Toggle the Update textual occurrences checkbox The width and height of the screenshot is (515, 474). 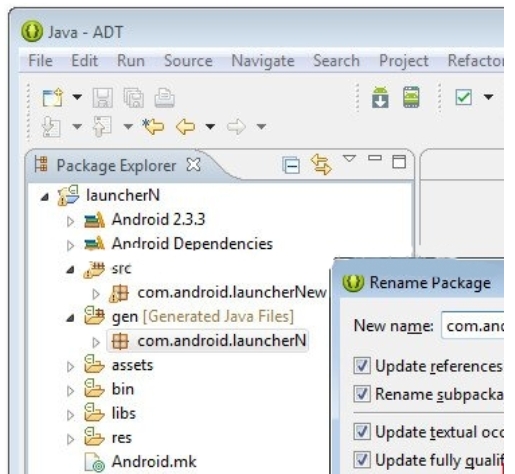[x=362, y=431]
